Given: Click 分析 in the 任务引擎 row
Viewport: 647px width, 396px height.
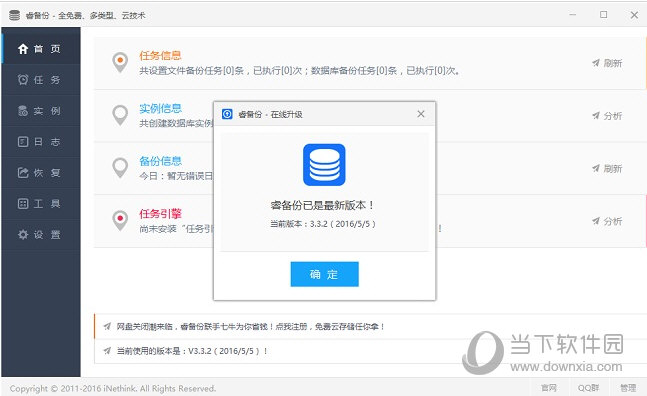Looking at the screenshot, I should pyautogui.click(x=613, y=221).
